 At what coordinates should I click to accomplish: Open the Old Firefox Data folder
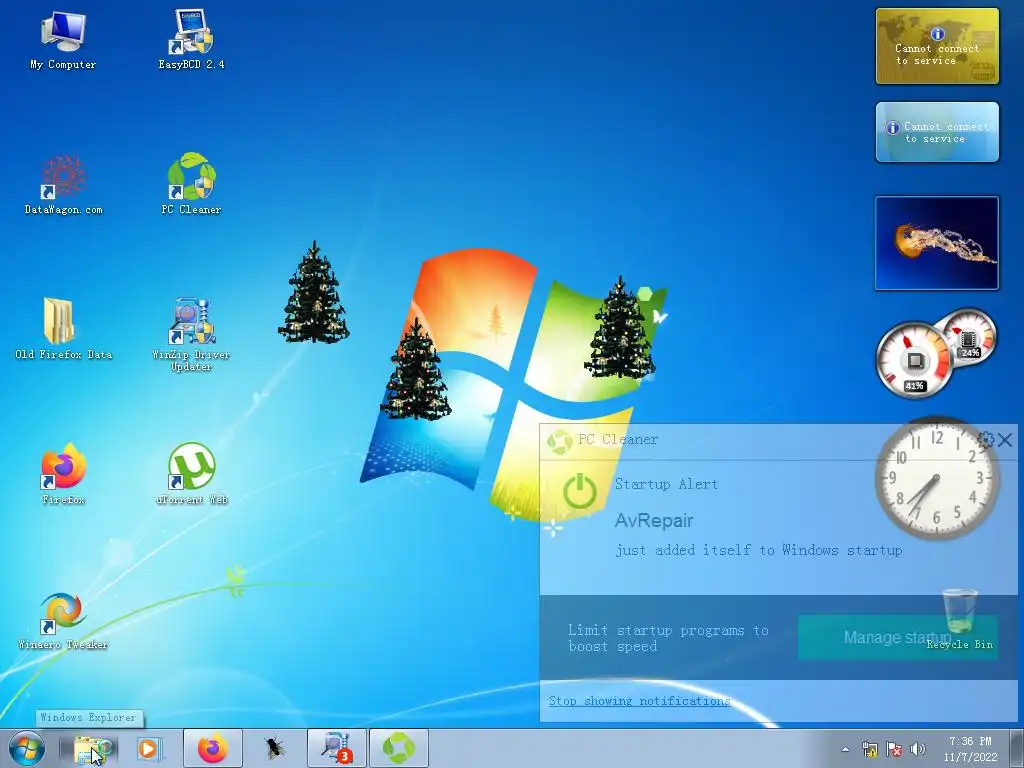pyautogui.click(x=63, y=328)
